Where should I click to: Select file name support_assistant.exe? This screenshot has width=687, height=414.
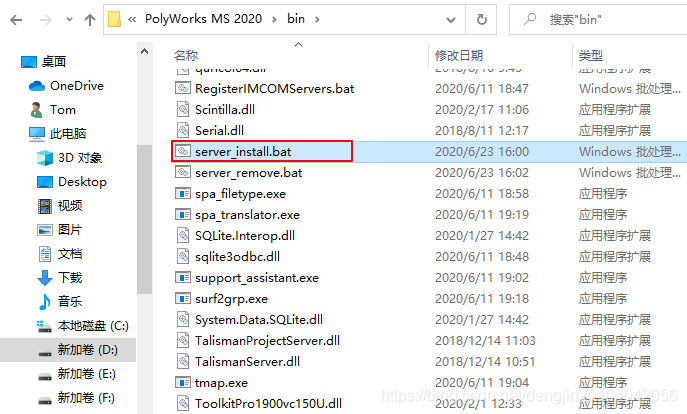click(x=257, y=278)
